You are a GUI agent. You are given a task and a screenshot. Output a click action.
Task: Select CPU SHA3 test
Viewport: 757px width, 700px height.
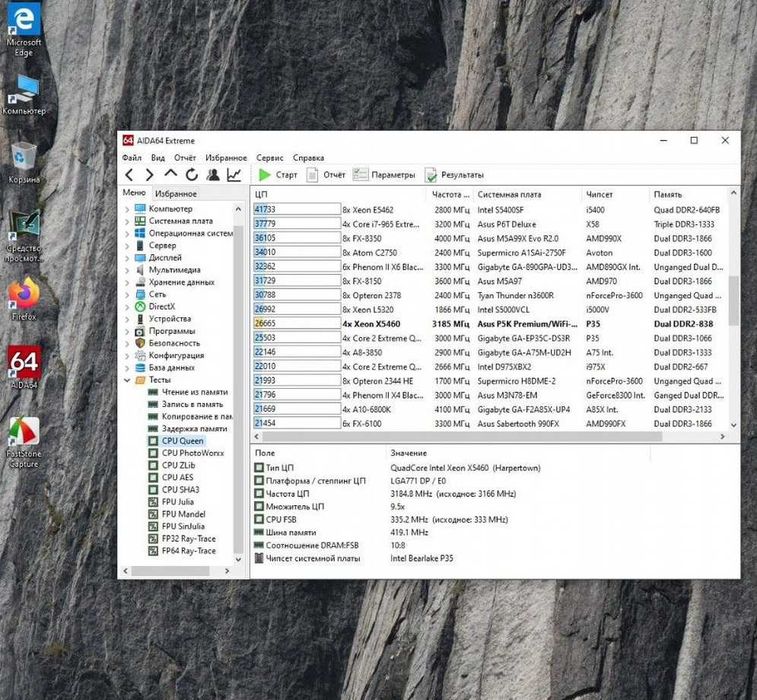[180, 490]
